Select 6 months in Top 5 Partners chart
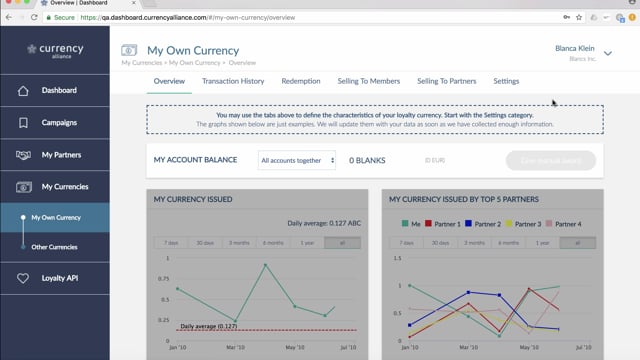Image resolution: width=640 pixels, height=360 pixels. coord(508,243)
